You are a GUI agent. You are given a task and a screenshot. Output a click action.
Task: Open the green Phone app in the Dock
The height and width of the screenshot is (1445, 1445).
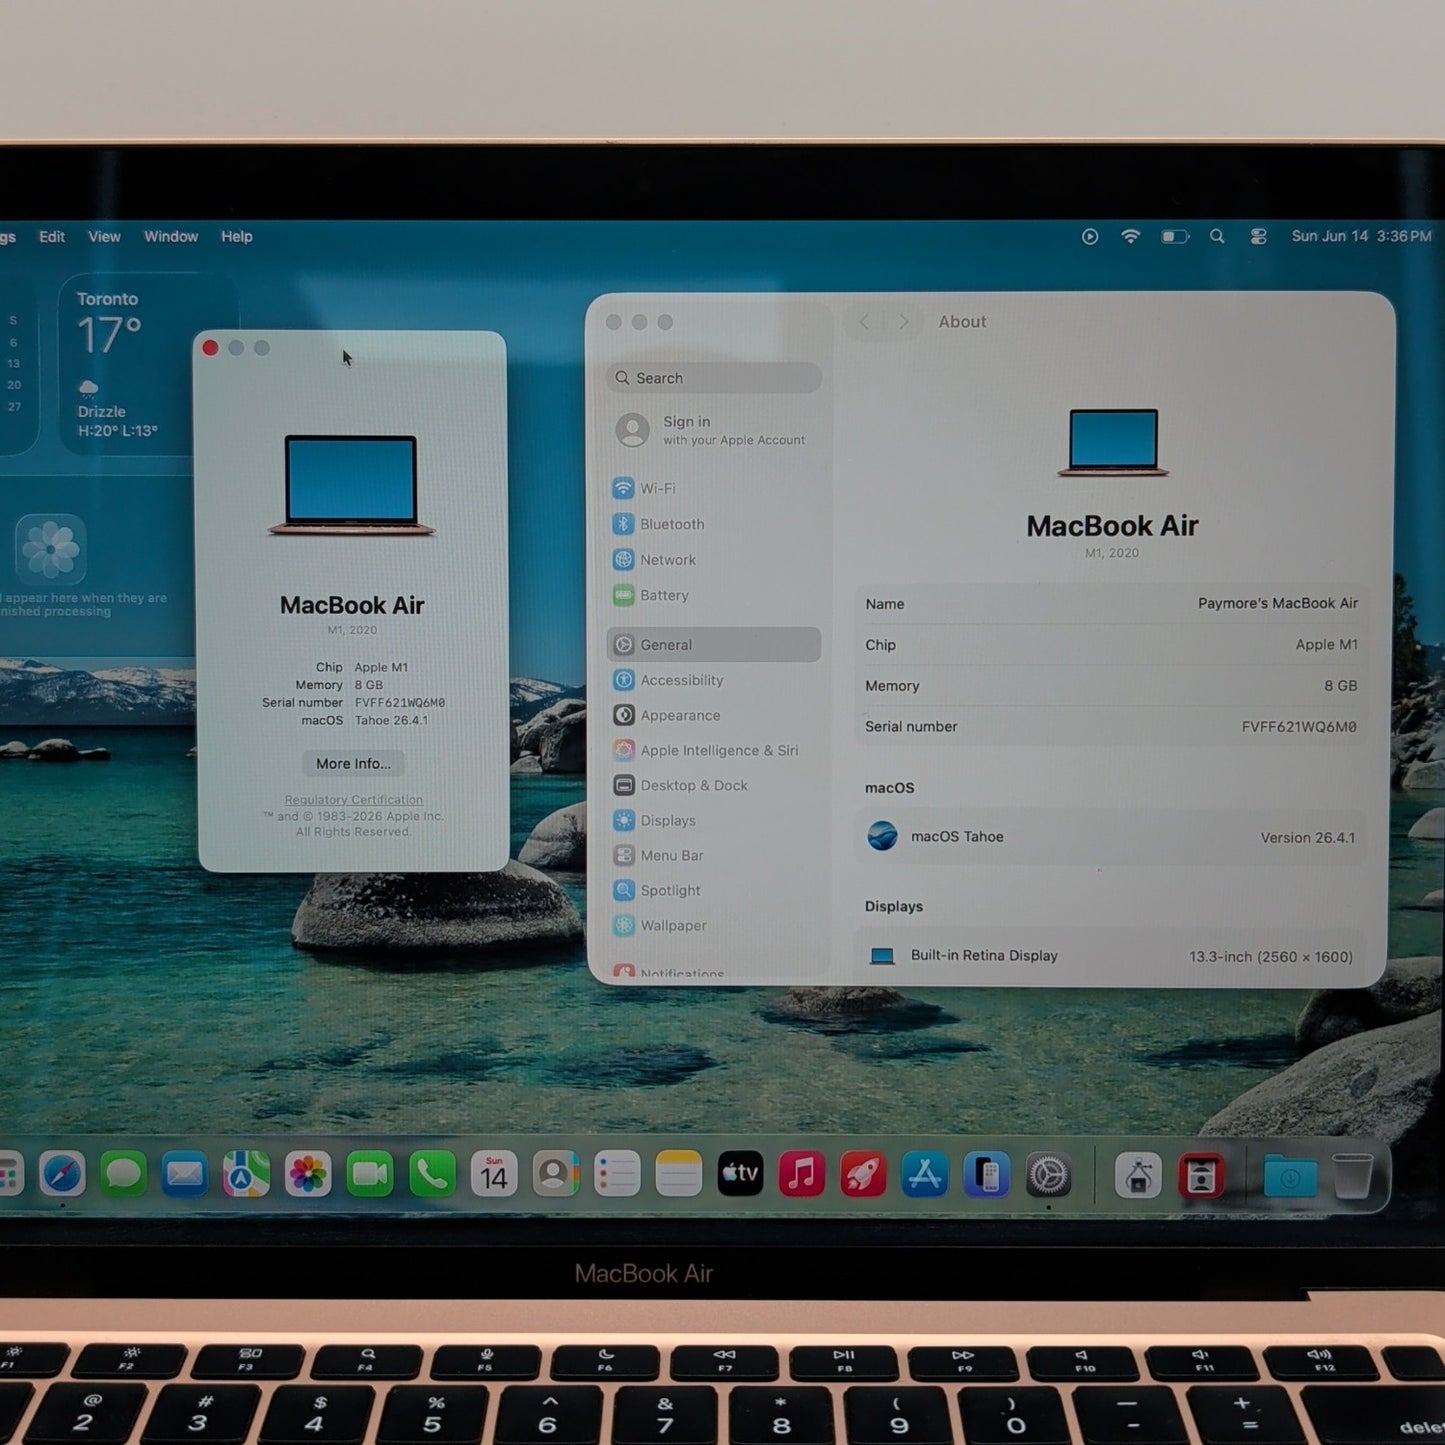pyautogui.click(x=432, y=1174)
